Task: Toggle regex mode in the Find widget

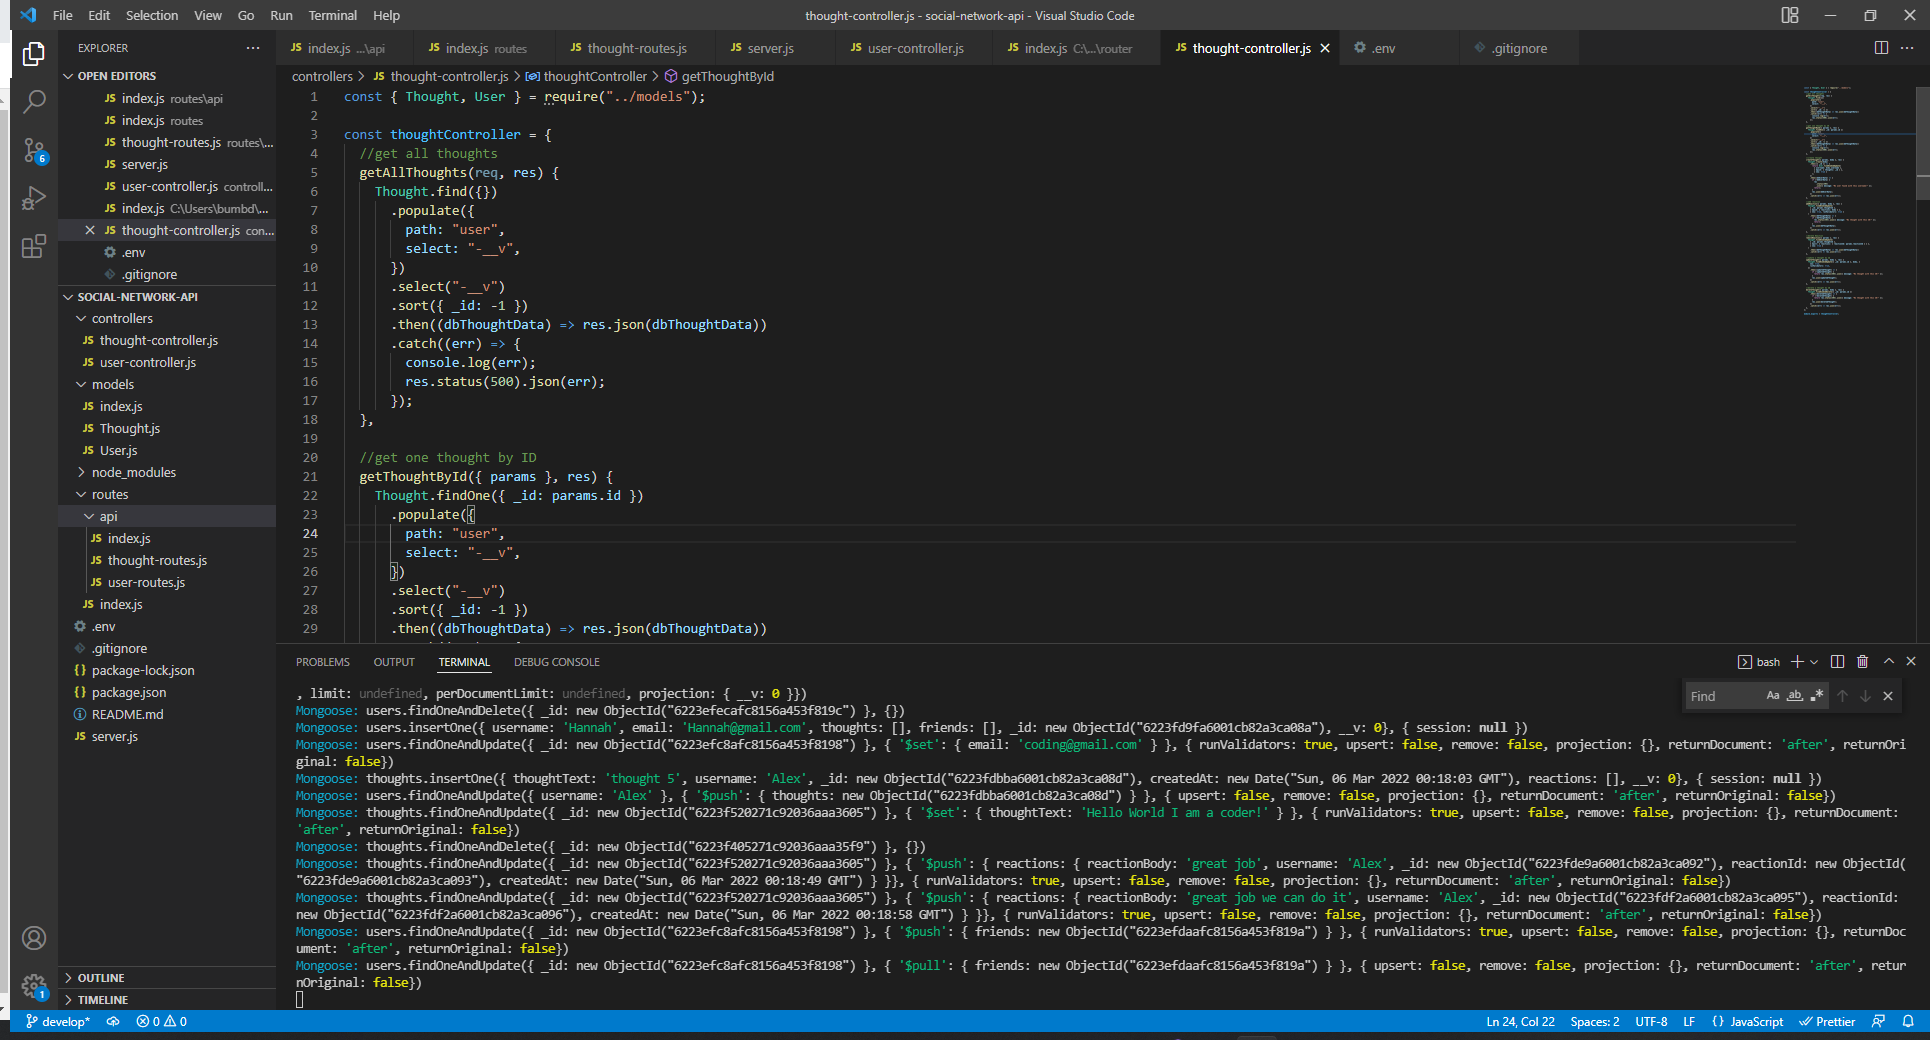Action: [1818, 696]
